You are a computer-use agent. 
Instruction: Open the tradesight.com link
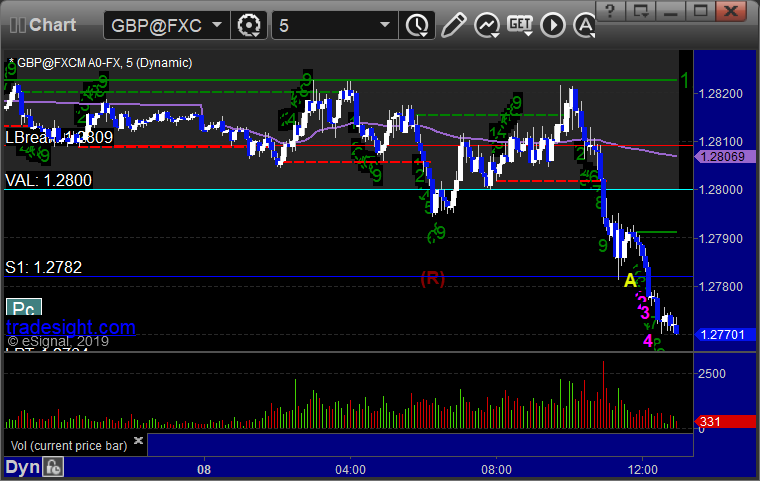(71, 327)
